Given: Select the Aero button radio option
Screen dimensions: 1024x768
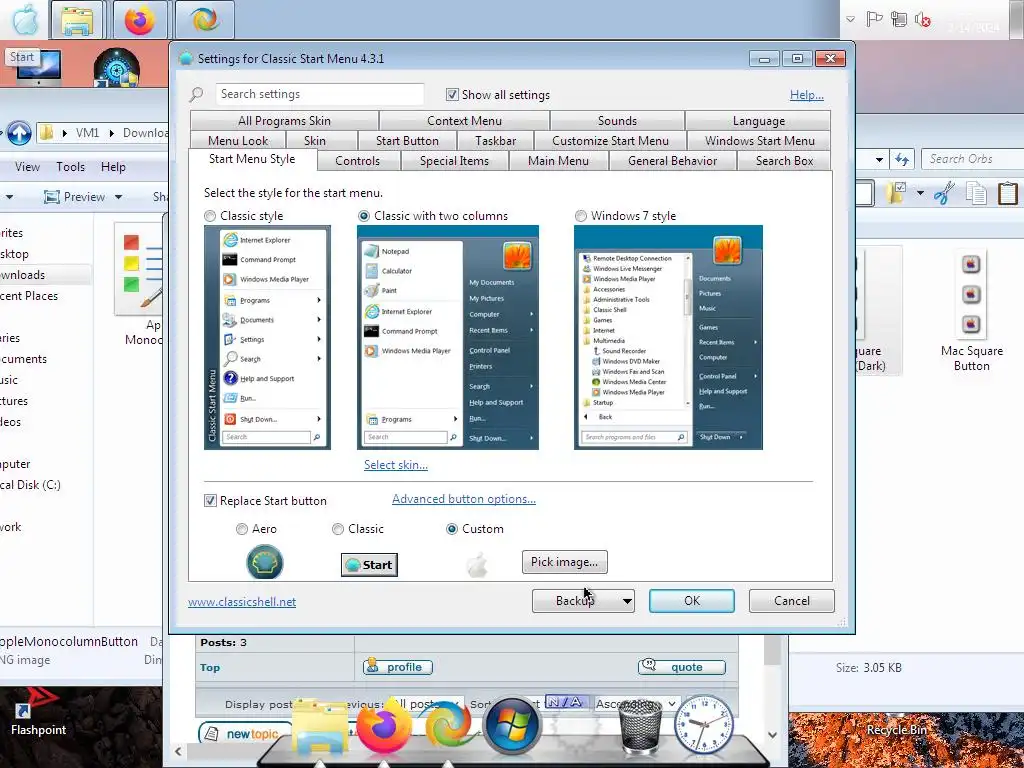Looking at the screenshot, I should (242, 529).
